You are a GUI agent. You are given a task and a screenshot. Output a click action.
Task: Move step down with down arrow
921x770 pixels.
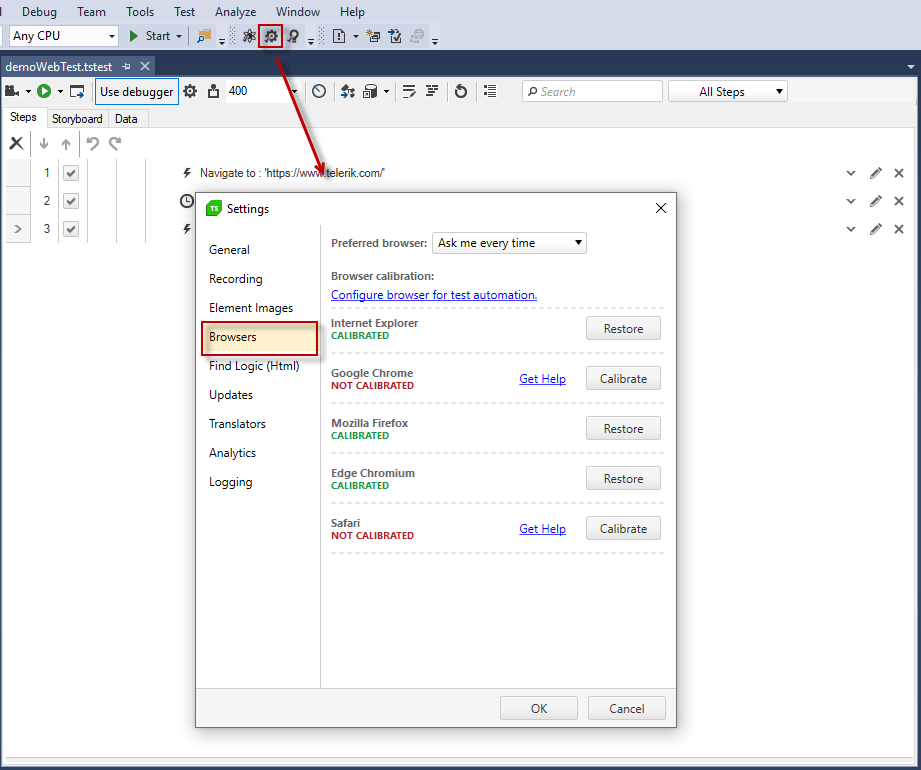click(43, 143)
